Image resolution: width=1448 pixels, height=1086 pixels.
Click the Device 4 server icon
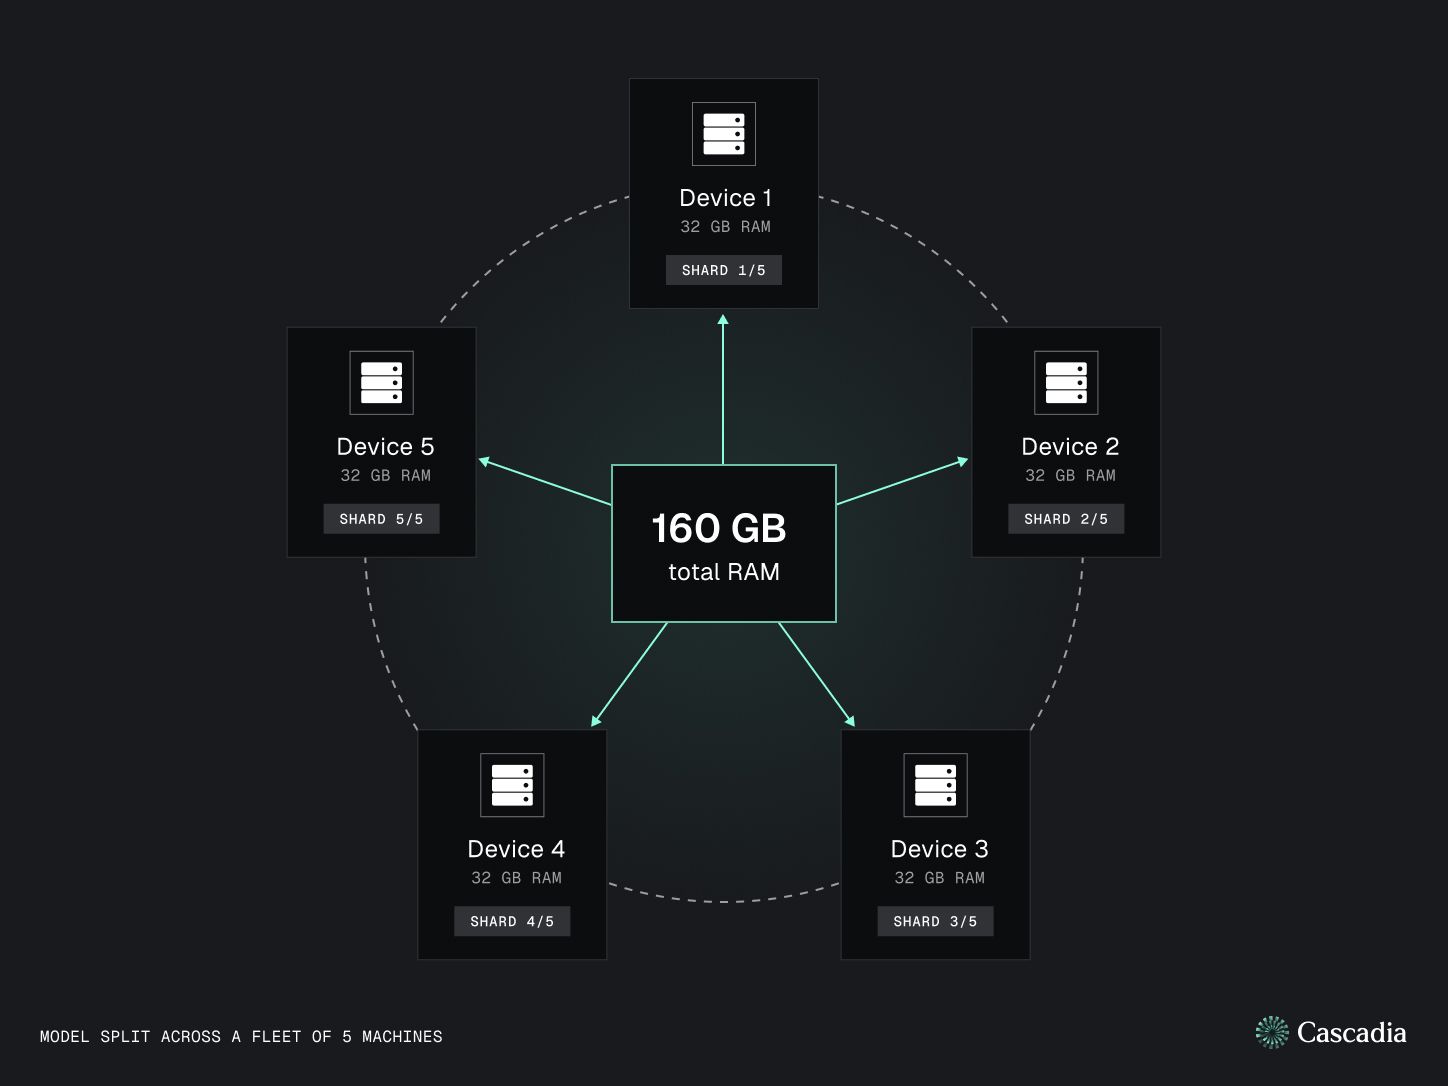pyautogui.click(x=512, y=785)
